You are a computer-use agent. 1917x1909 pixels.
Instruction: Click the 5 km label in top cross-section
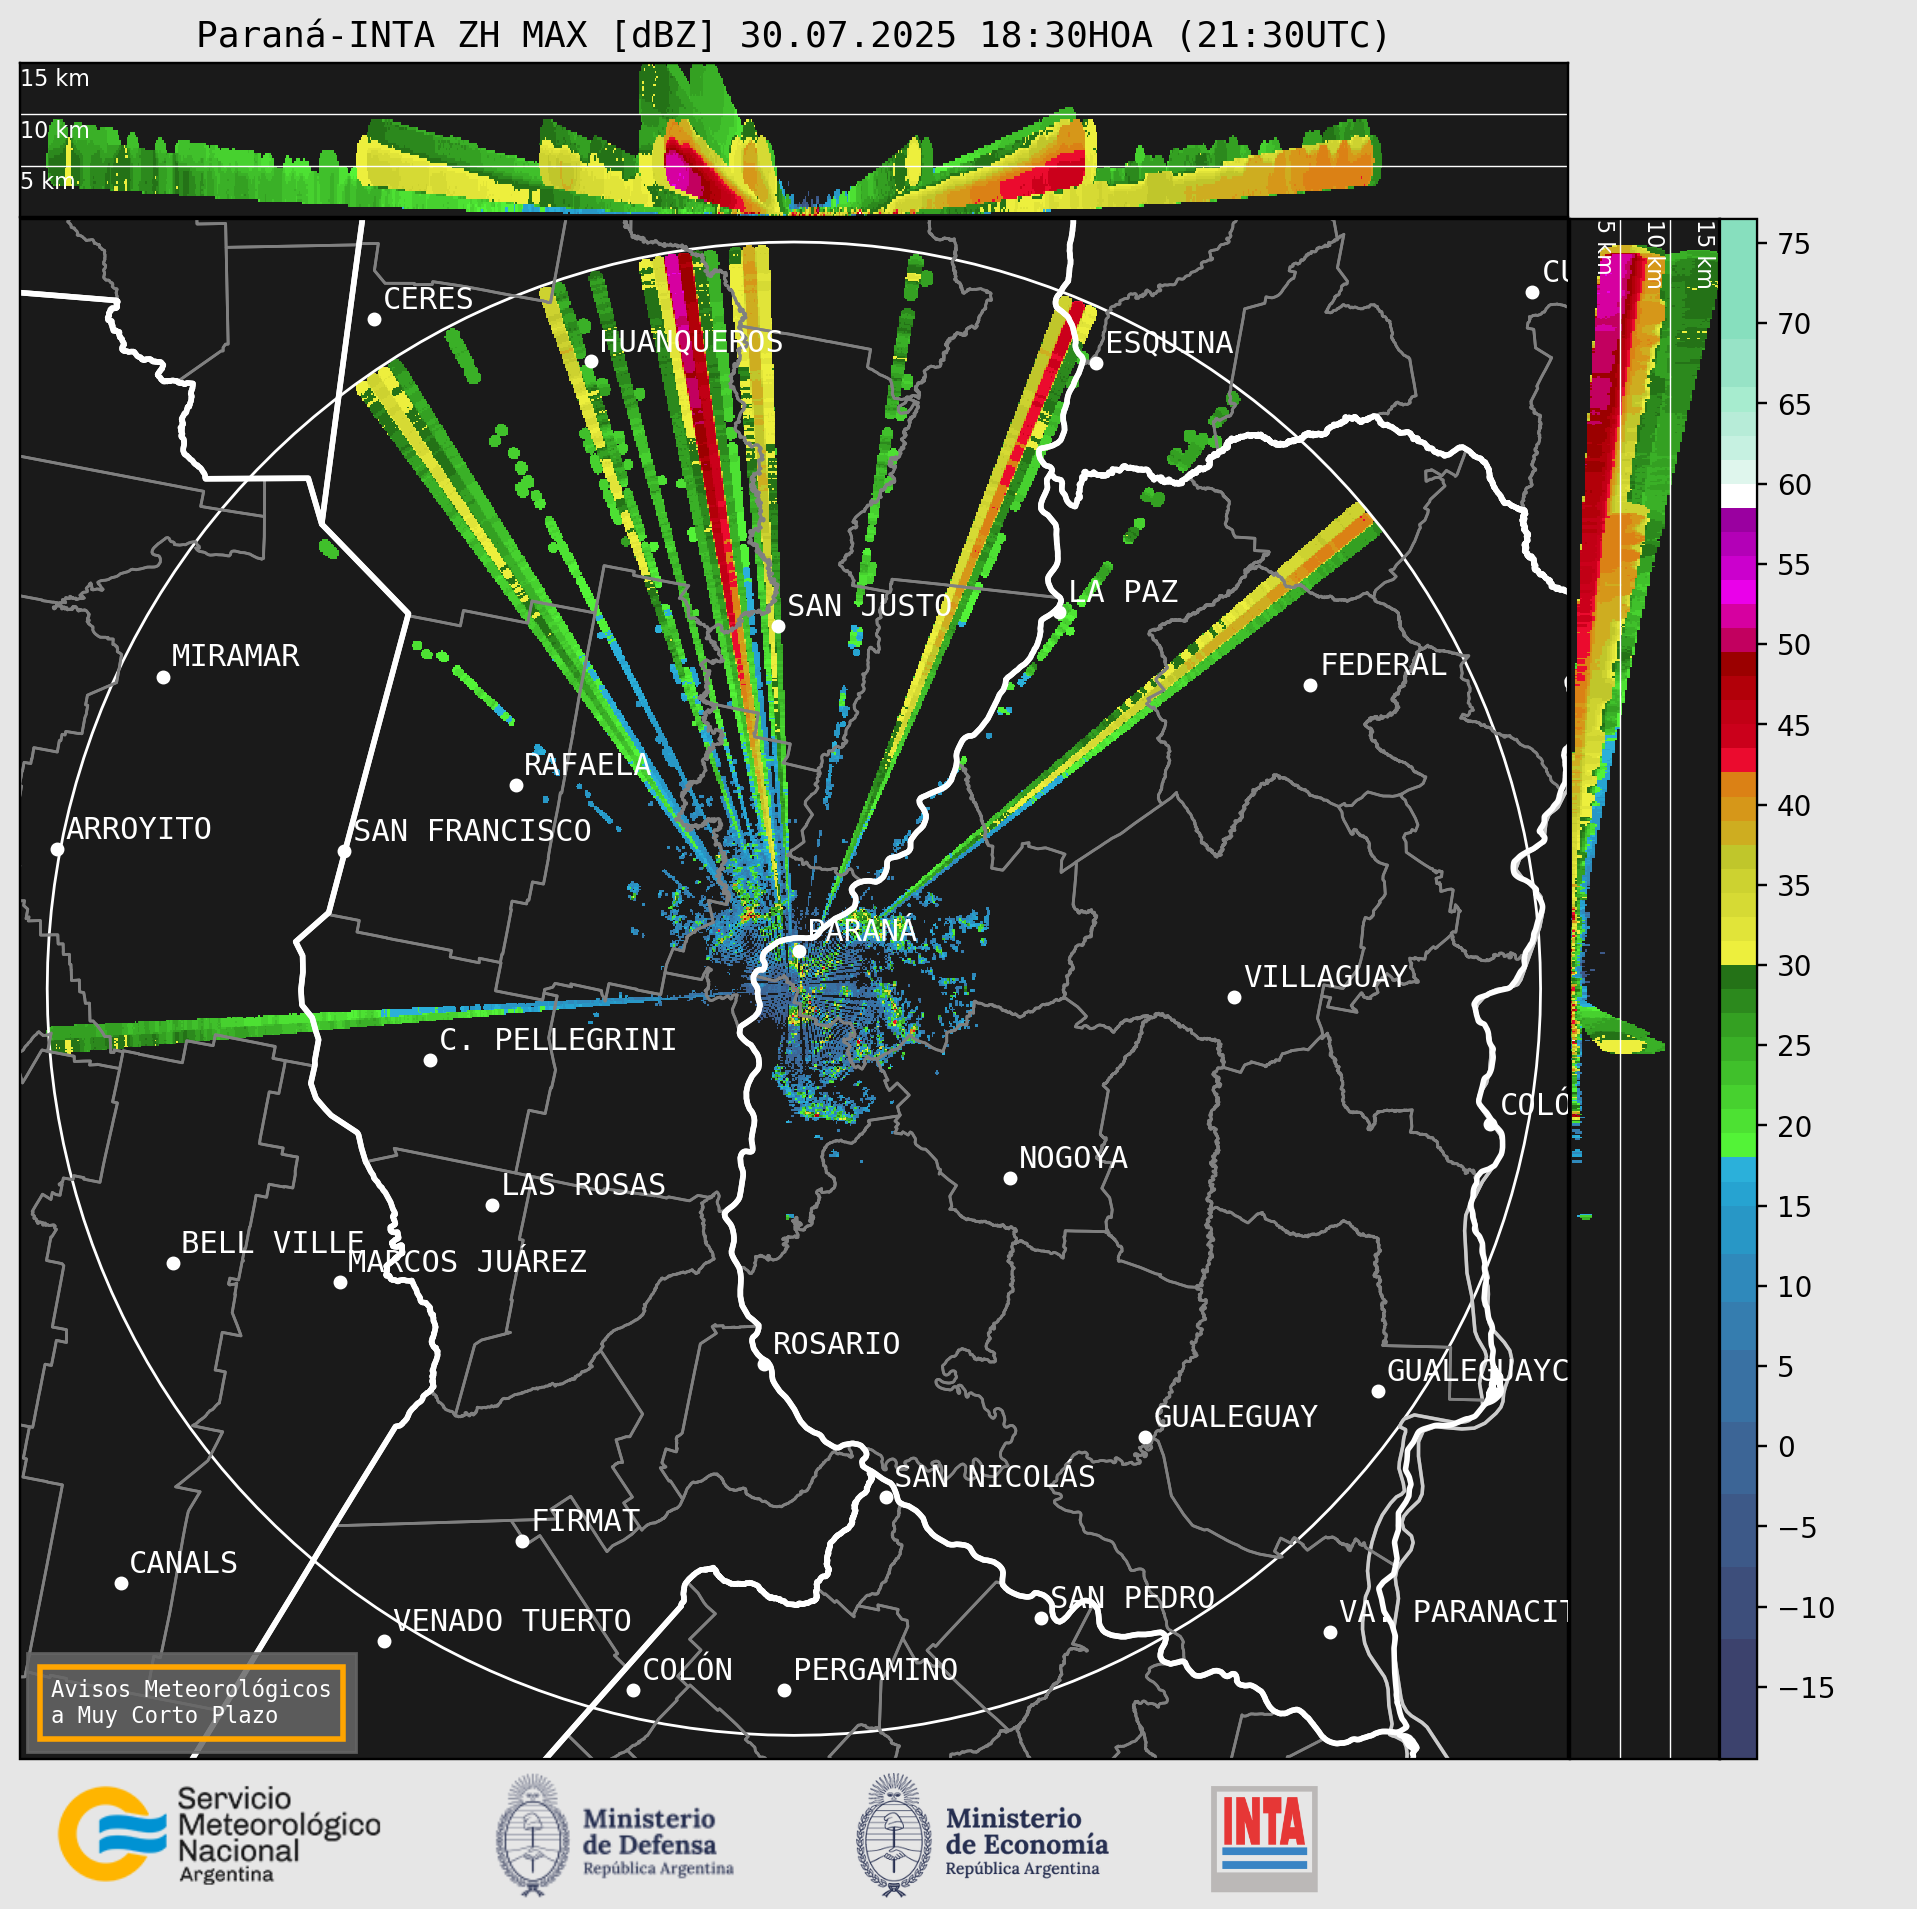click(47, 181)
